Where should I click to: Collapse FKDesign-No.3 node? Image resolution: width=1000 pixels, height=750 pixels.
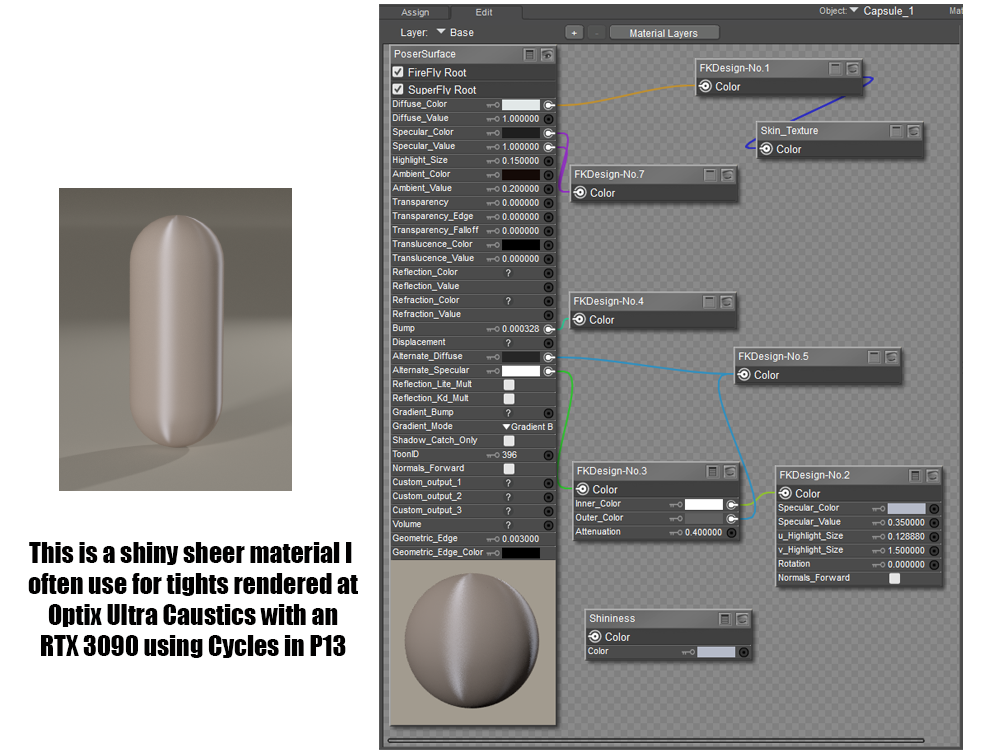pyautogui.click(x=712, y=471)
